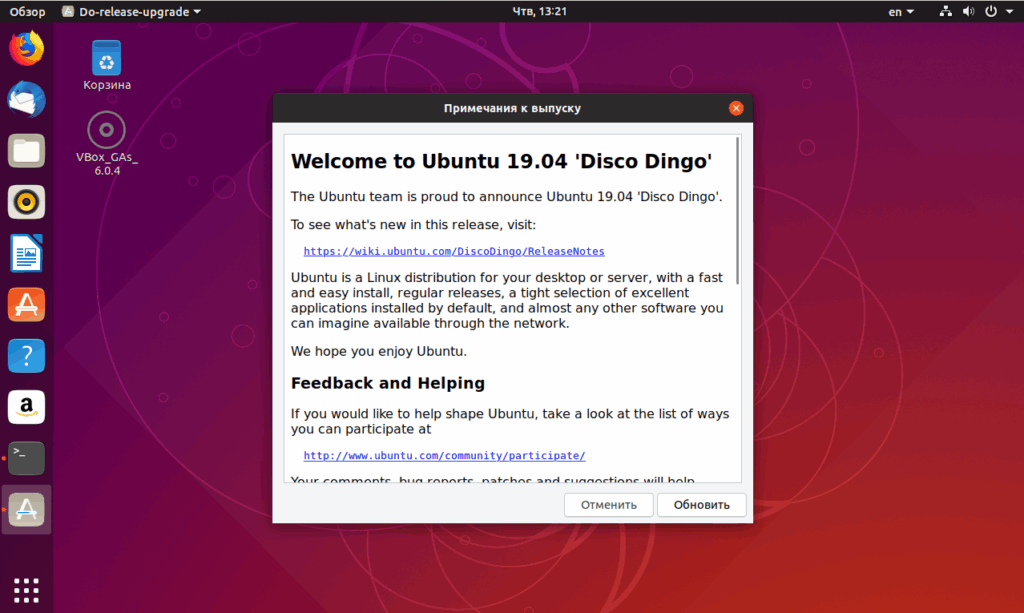Open the en keyboard layout dropdown
The image size is (1024, 613).
coord(901,12)
